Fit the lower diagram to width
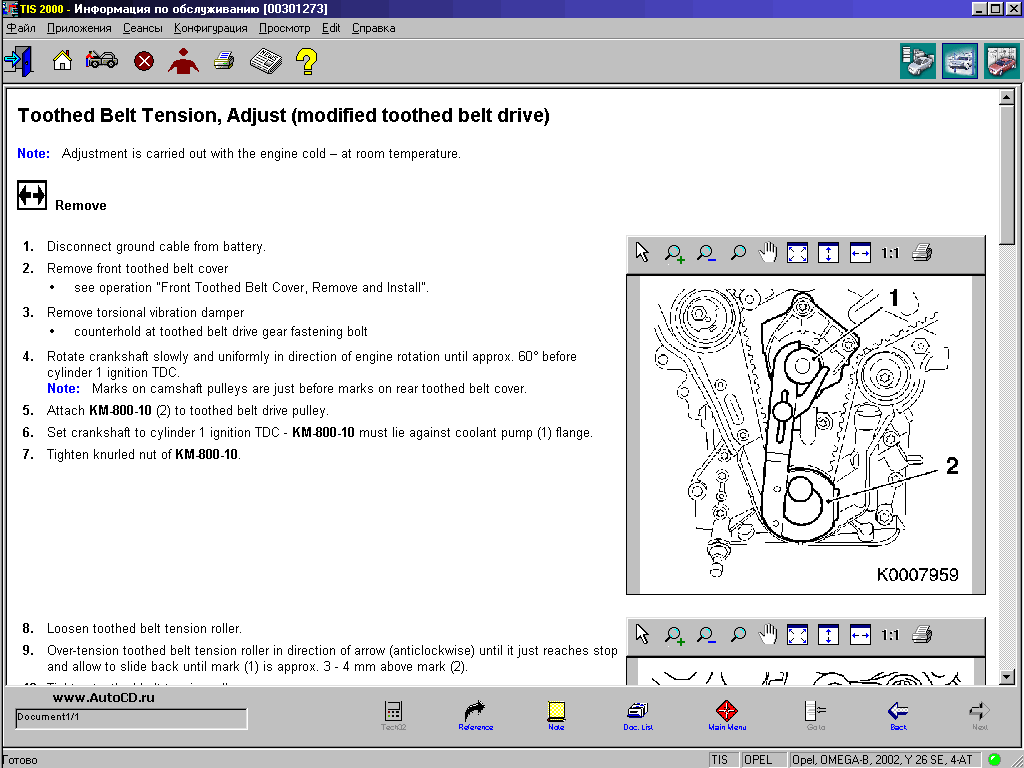The height and width of the screenshot is (768, 1024). pyautogui.click(x=860, y=635)
